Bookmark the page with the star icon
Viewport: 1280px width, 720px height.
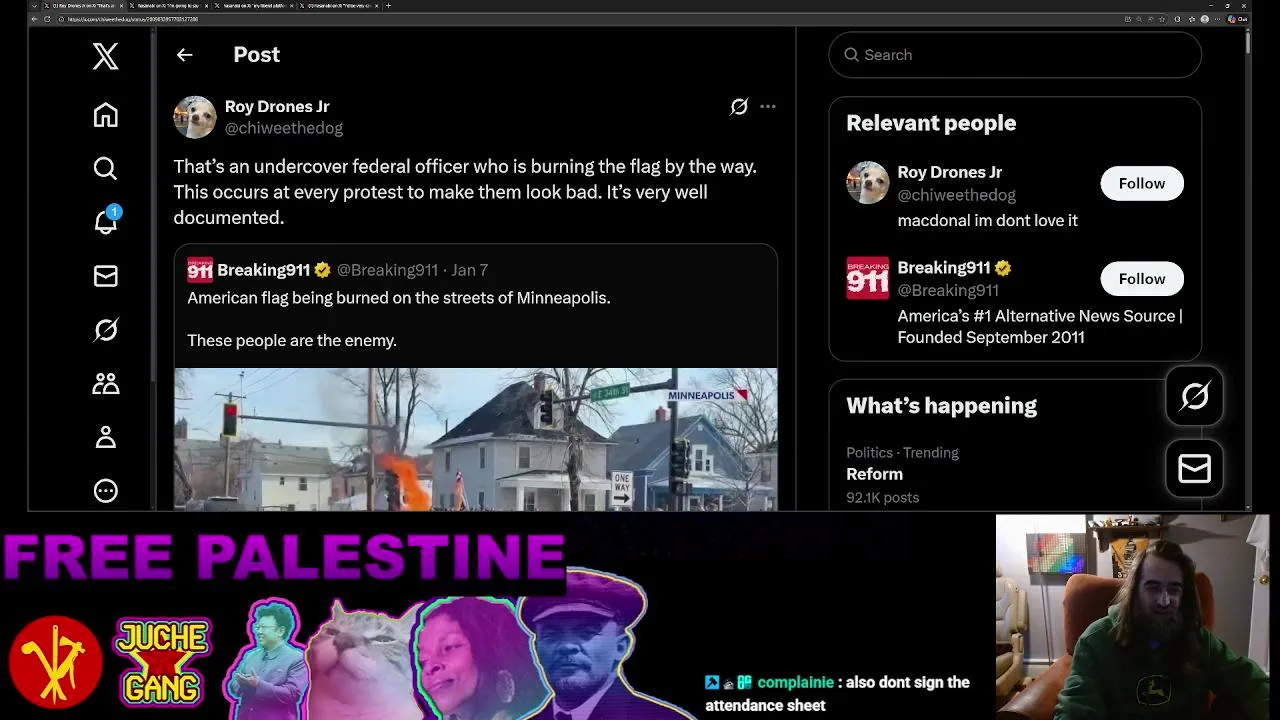click(x=1162, y=19)
